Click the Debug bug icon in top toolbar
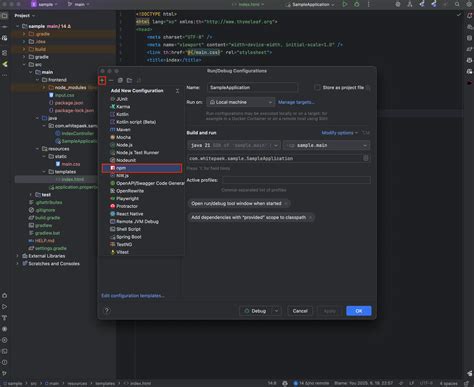The height and width of the screenshot is (387, 474). tap(357, 4)
